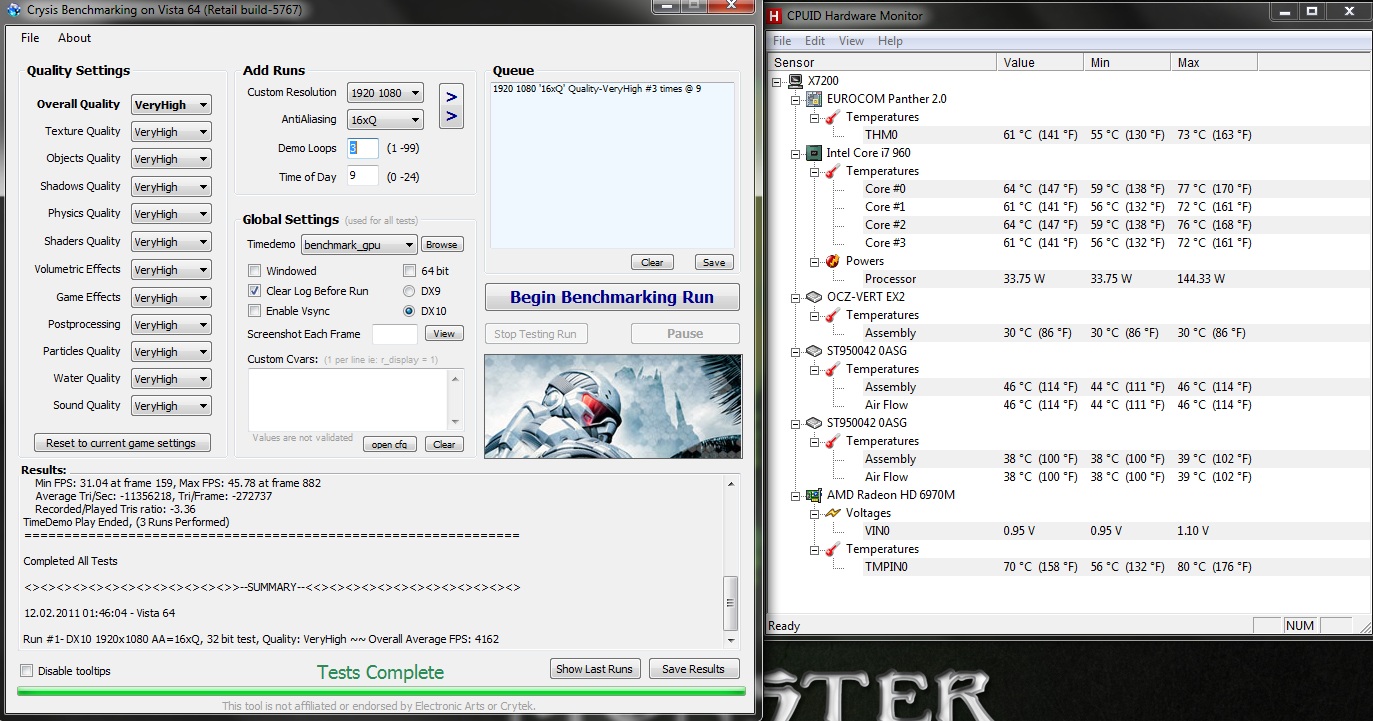Click the ST950042 0ASG drive icon above the 46 °C readings
The image size is (1373, 721).
pos(815,351)
